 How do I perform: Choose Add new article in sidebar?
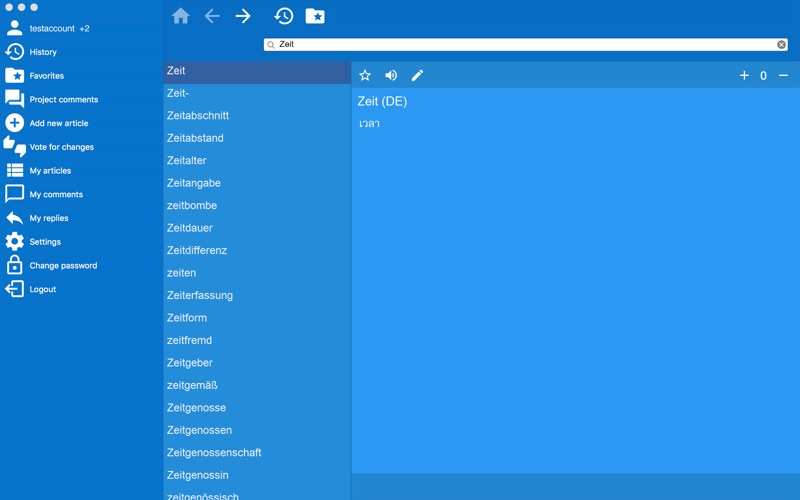point(47,123)
